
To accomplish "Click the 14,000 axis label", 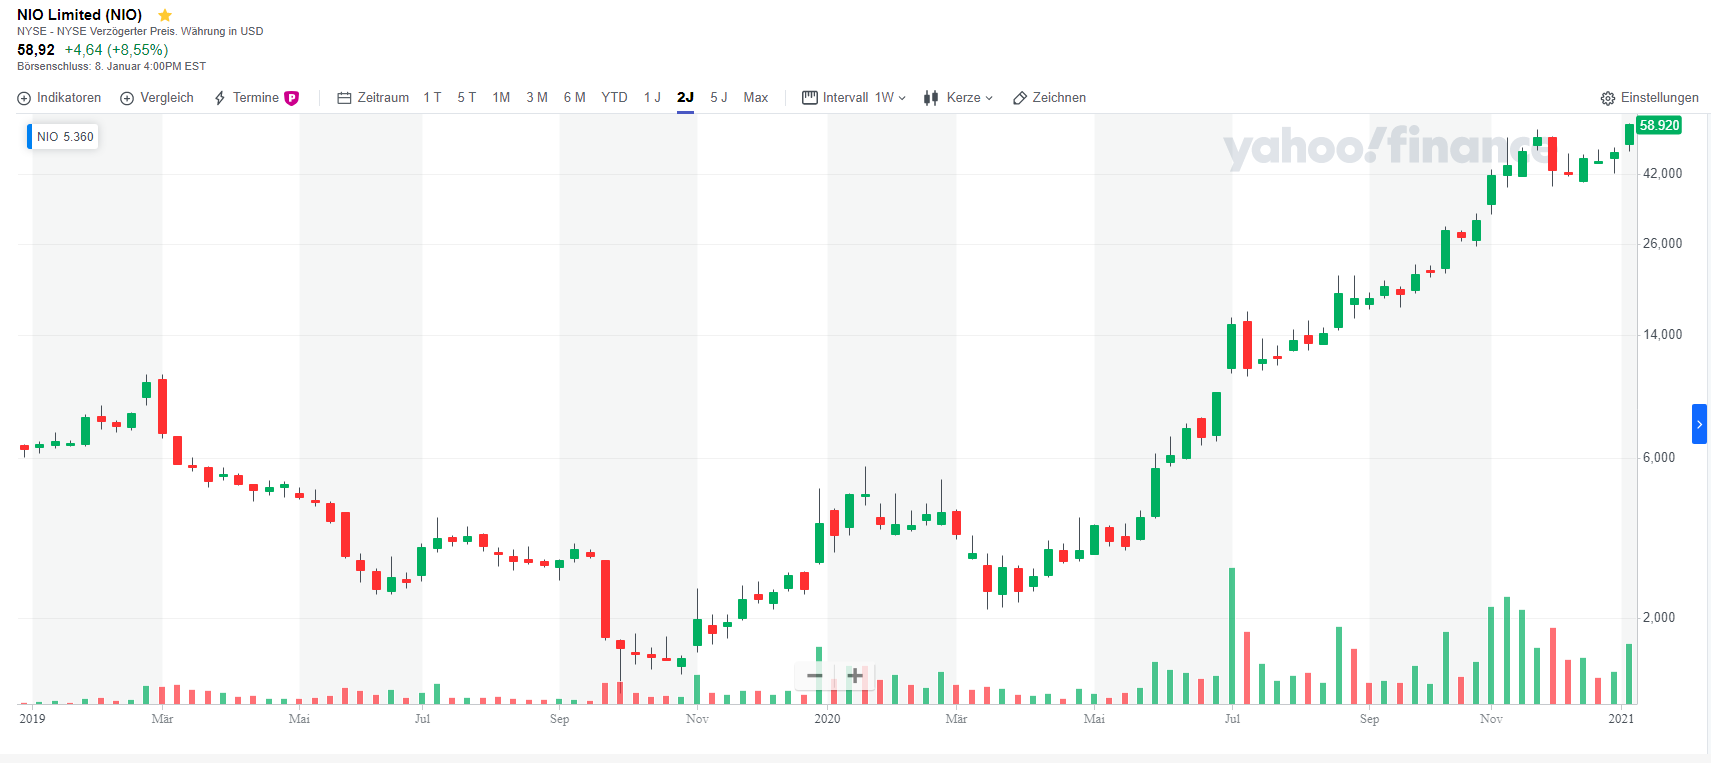I will pyautogui.click(x=1662, y=335).
